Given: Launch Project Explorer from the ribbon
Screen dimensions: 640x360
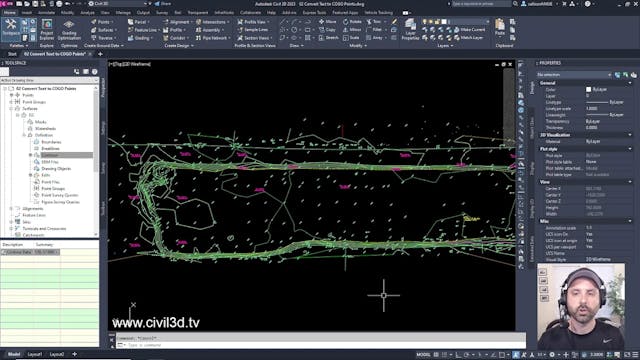Looking at the screenshot, I should 47,29.
